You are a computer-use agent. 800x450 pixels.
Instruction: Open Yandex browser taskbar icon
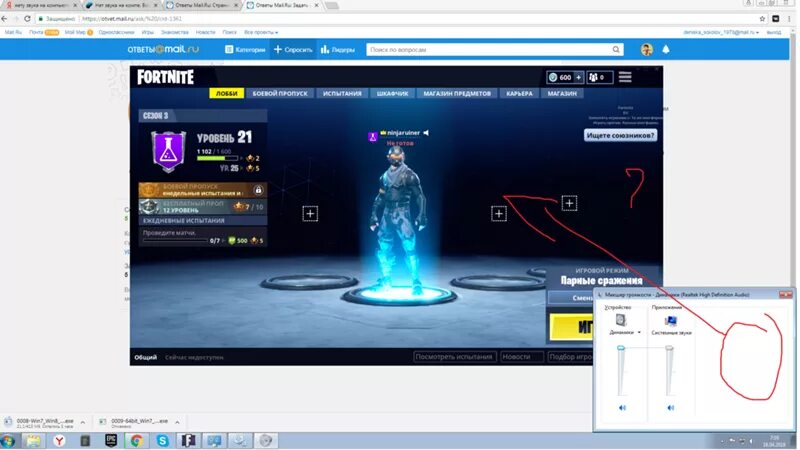coord(59,440)
